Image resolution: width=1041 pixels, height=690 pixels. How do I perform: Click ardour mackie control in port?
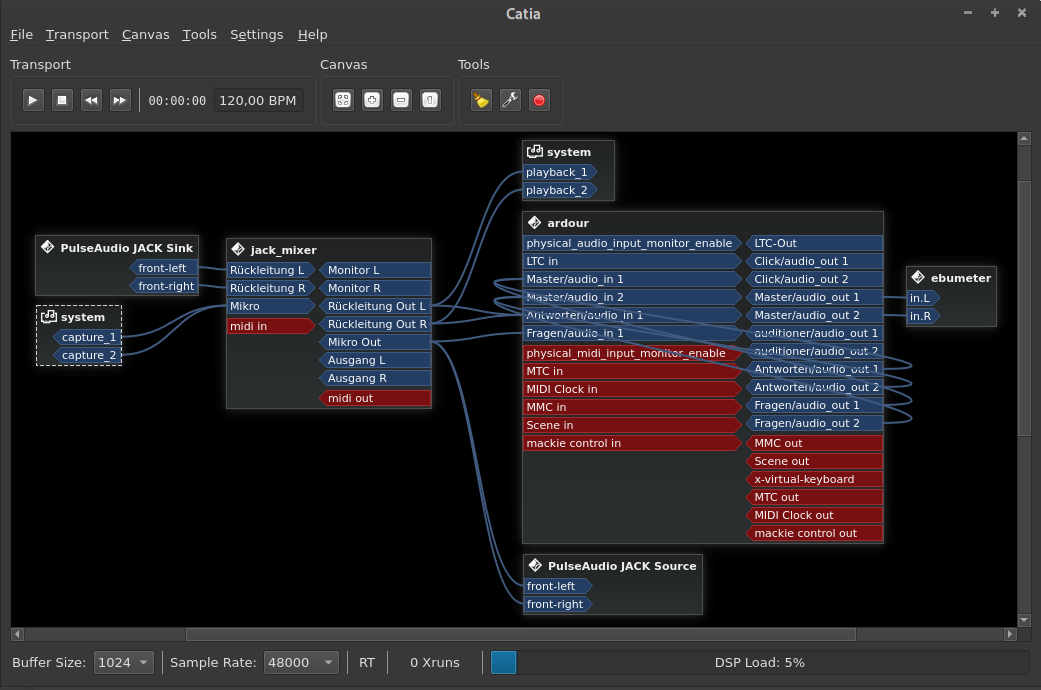point(632,443)
